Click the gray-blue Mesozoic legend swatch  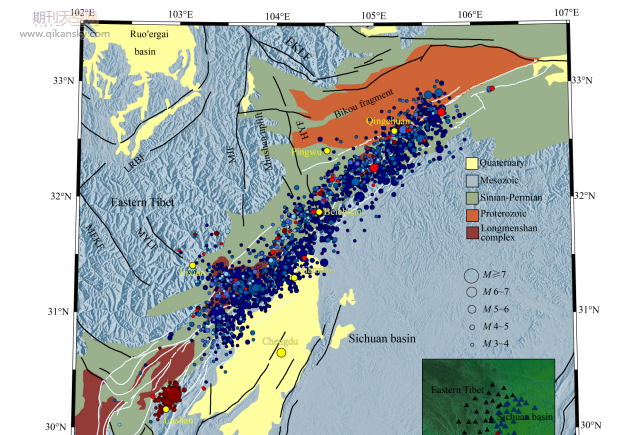click(472, 181)
